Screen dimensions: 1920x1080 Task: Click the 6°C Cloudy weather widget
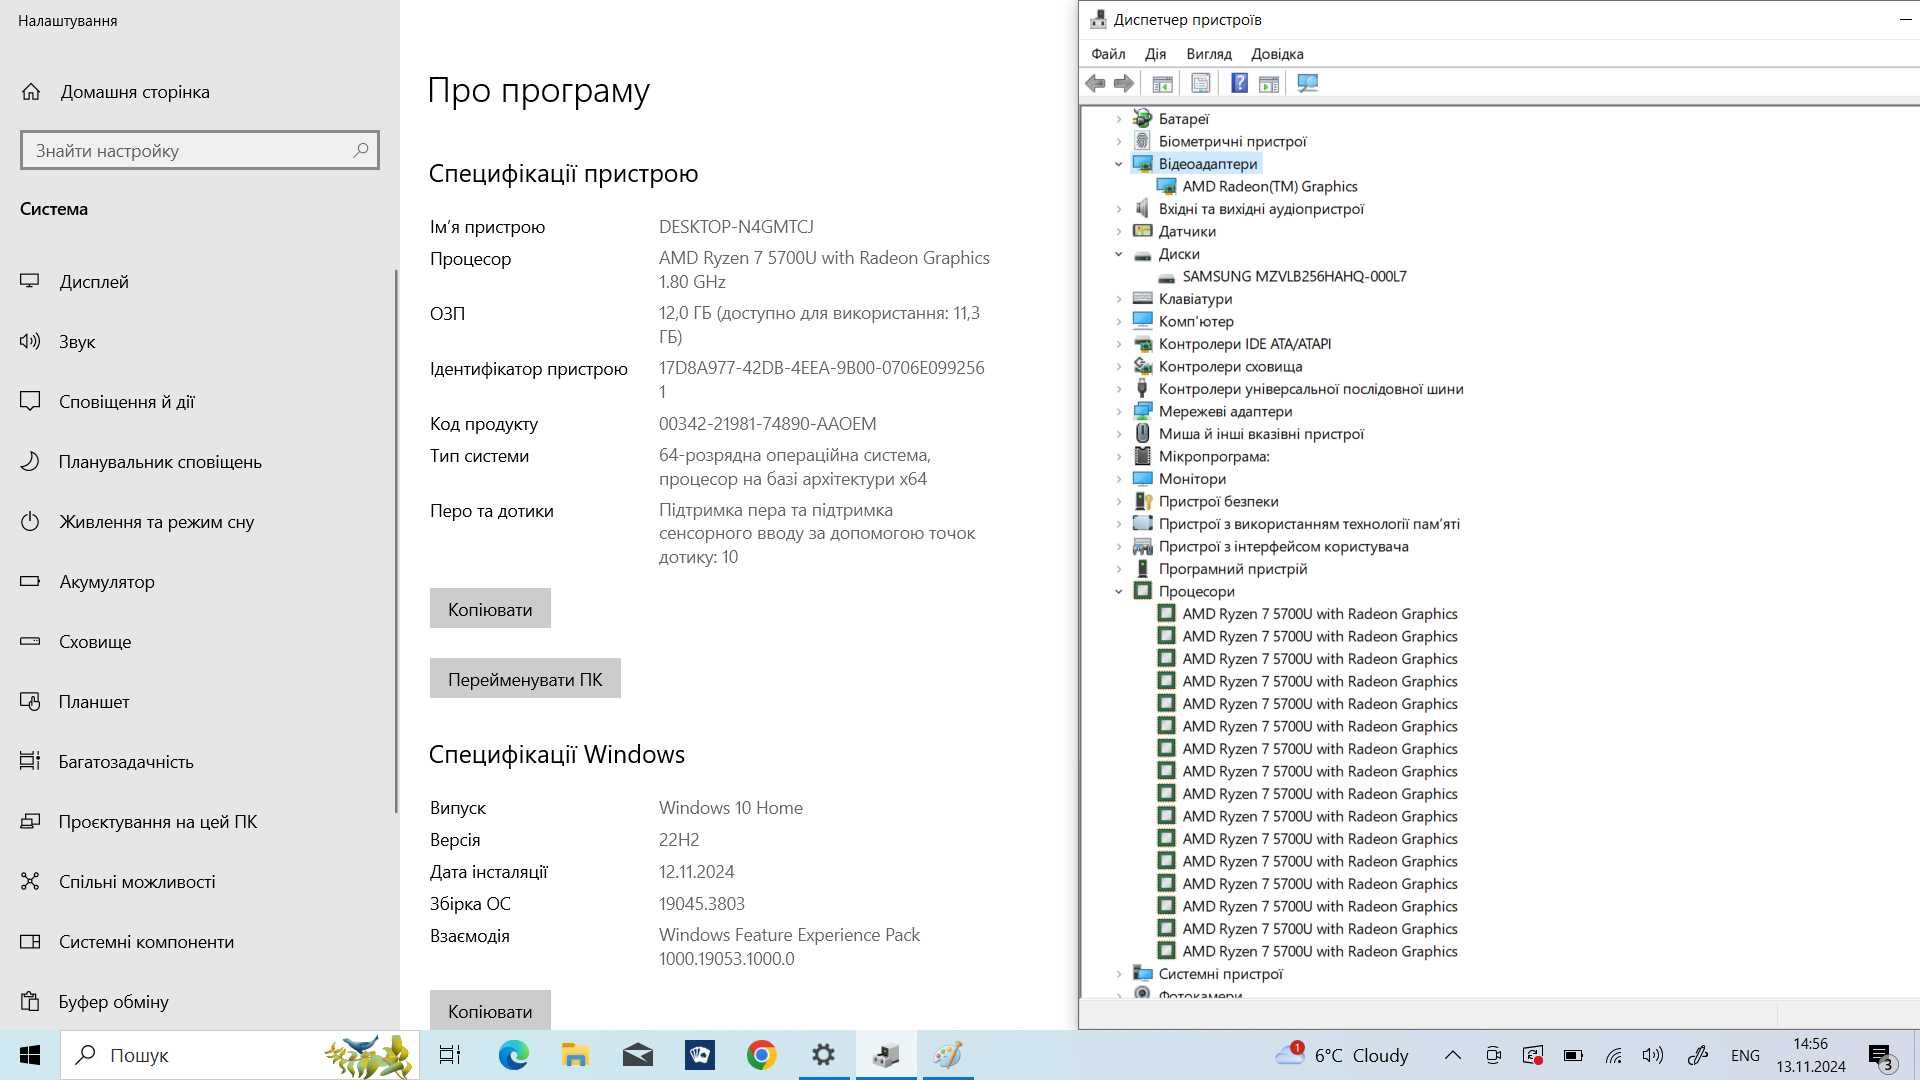tap(1342, 1055)
